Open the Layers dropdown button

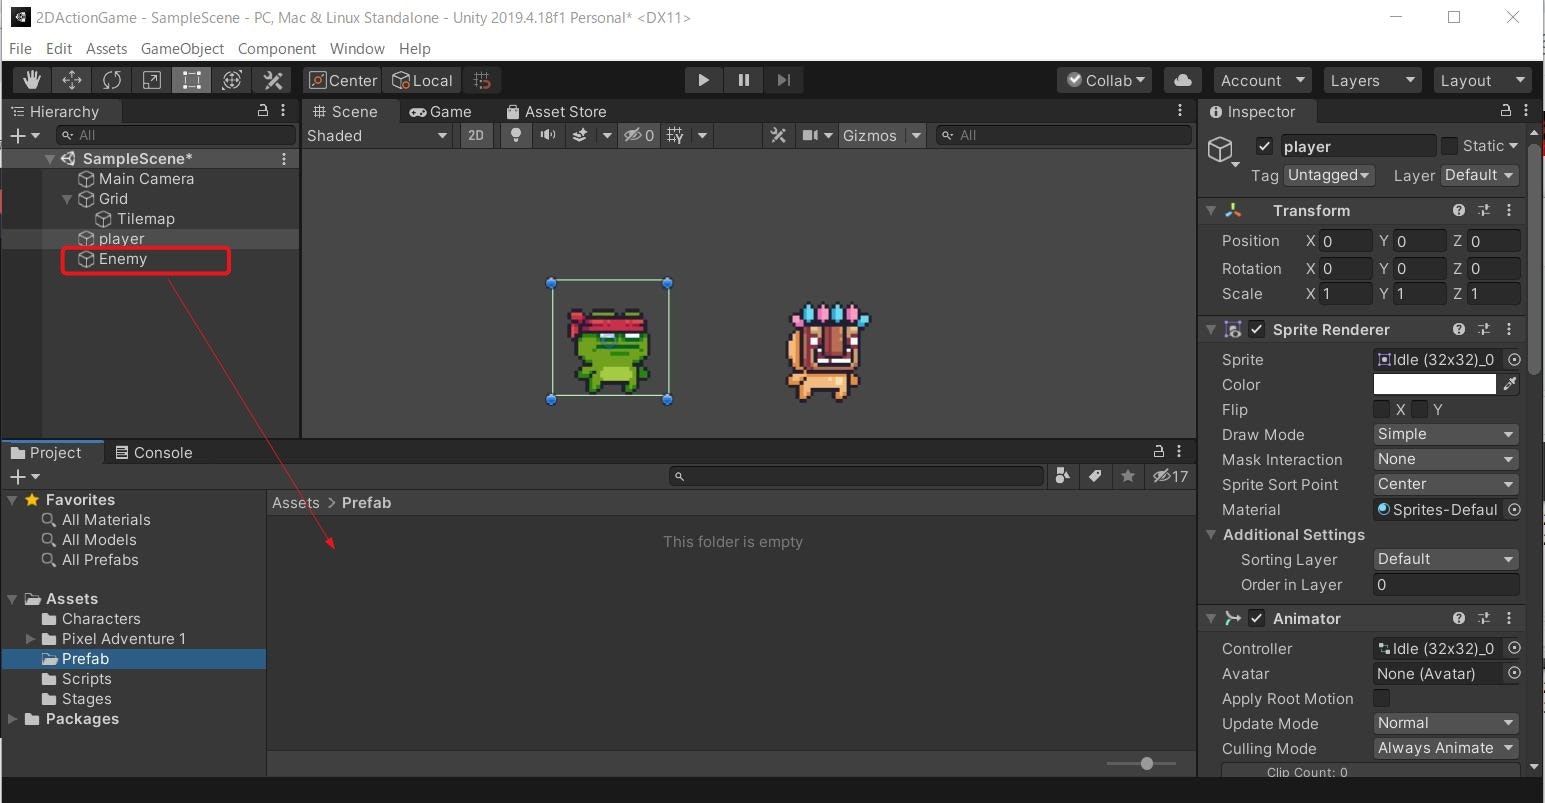click(x=1372, y=80)
